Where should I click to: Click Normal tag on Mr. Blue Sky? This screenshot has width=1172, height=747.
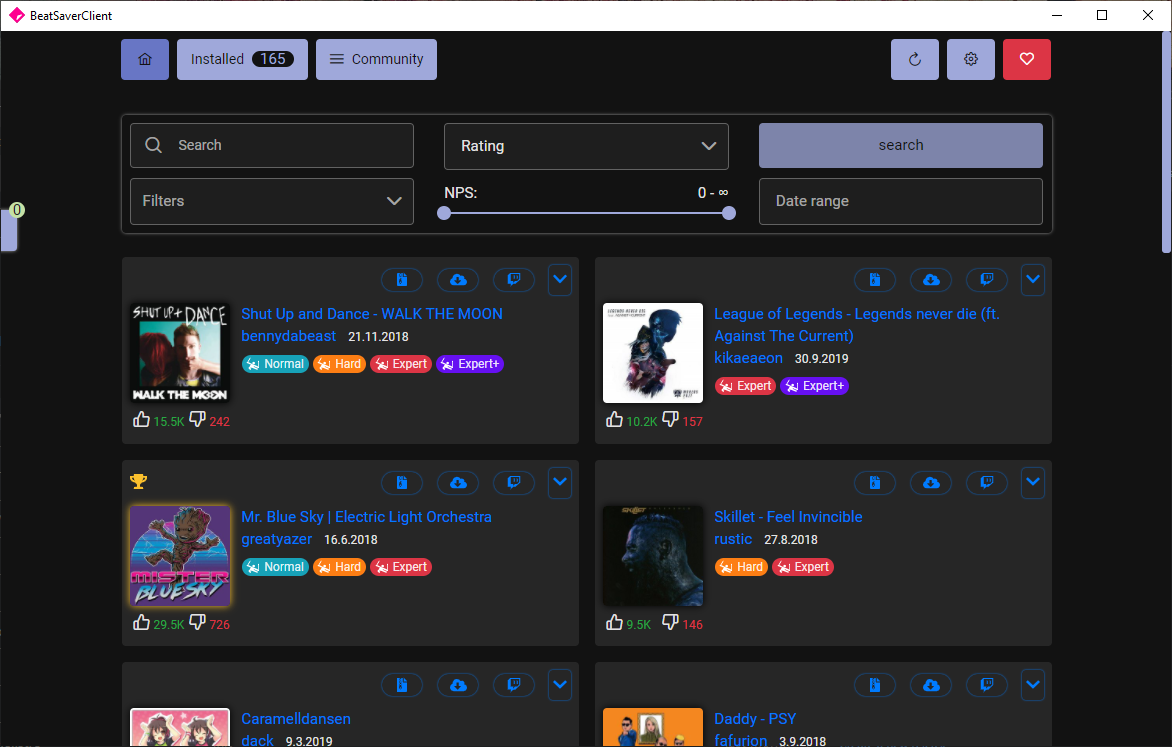point(275,567)
